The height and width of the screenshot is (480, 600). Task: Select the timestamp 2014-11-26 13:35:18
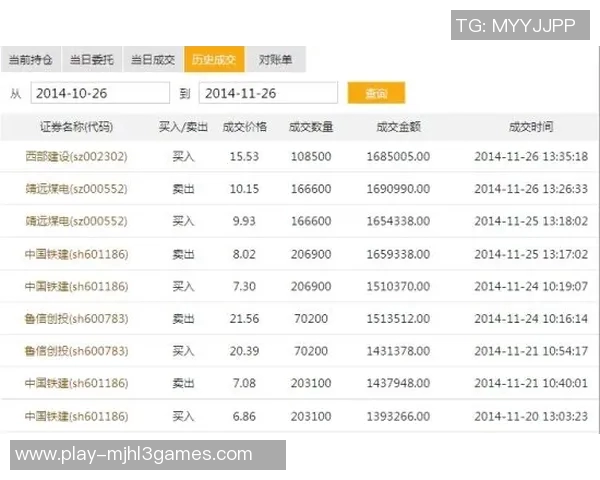click(531, 157)
